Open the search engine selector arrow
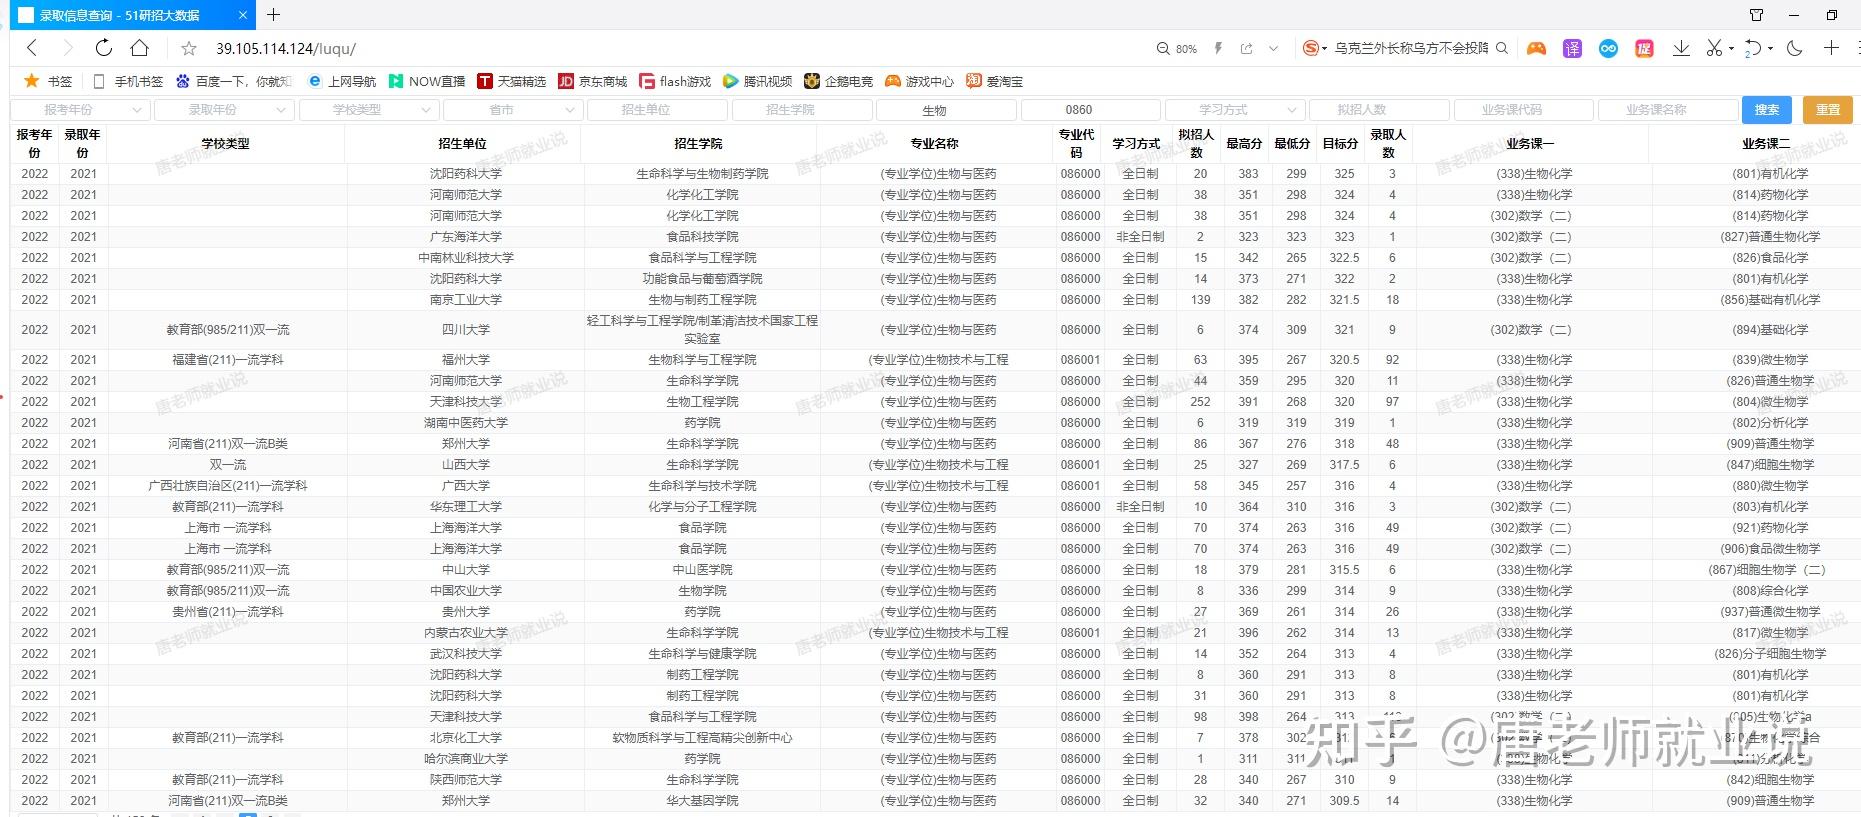 coord(1324,48)
